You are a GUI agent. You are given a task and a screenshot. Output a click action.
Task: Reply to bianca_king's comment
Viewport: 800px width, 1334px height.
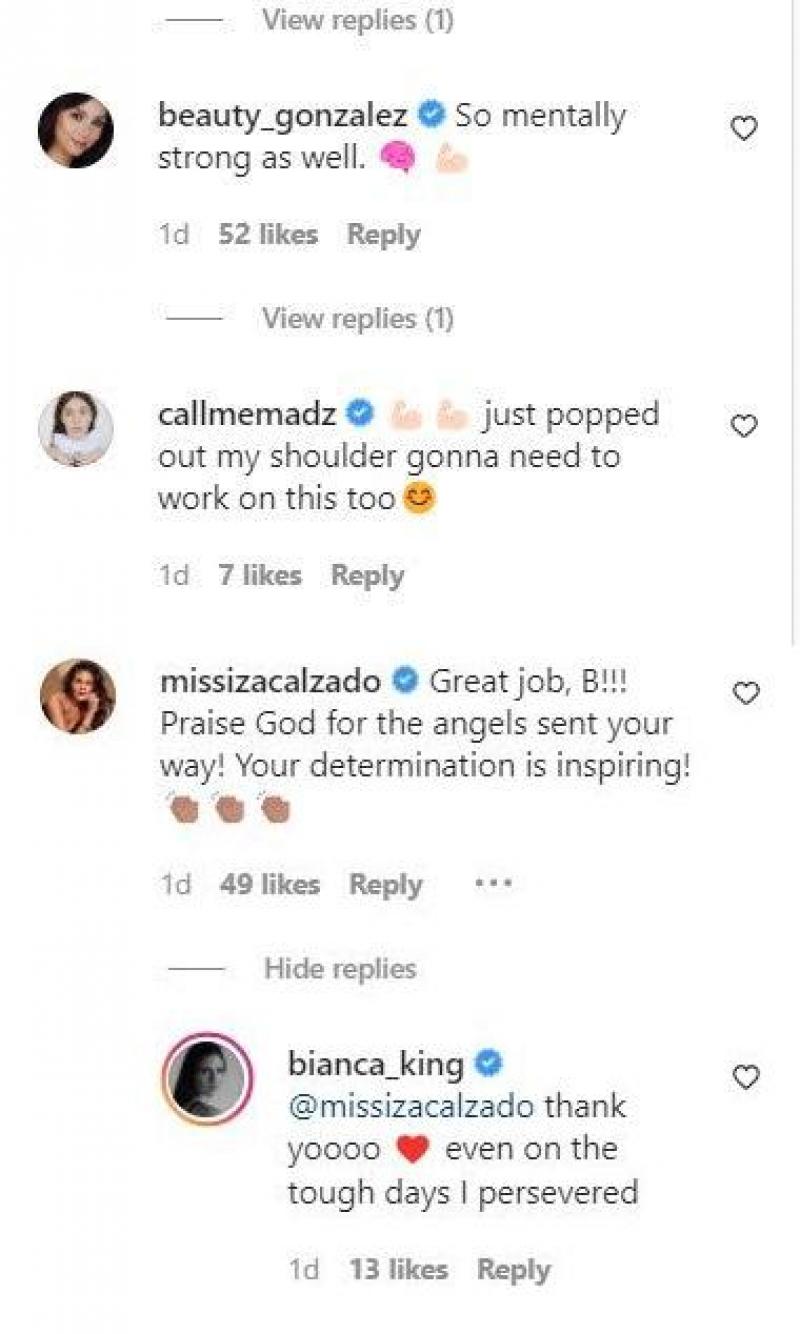point(513,1270)
